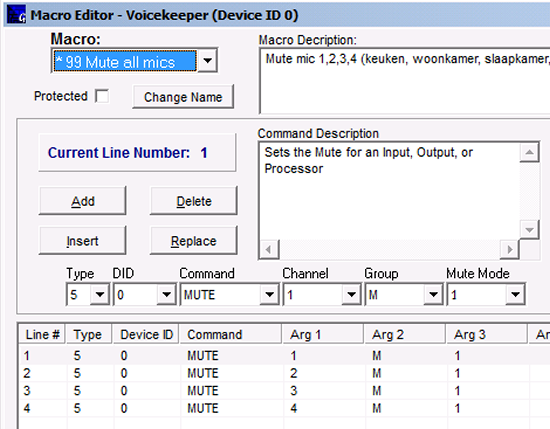550x429 pixels.
Task: Select the '99 Mute all mics' macro field
Action: pos(125,61)
